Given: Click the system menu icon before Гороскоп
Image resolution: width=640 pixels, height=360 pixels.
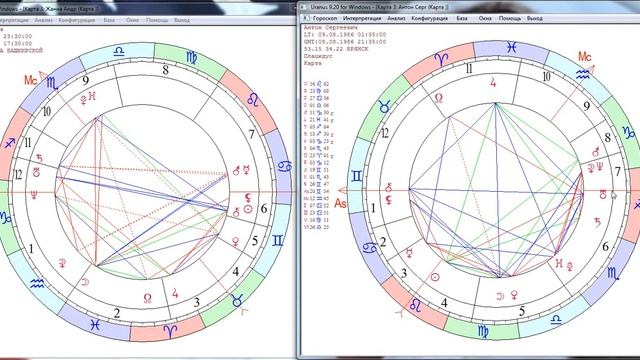Looking at the screenshot, I should (306, 18).
